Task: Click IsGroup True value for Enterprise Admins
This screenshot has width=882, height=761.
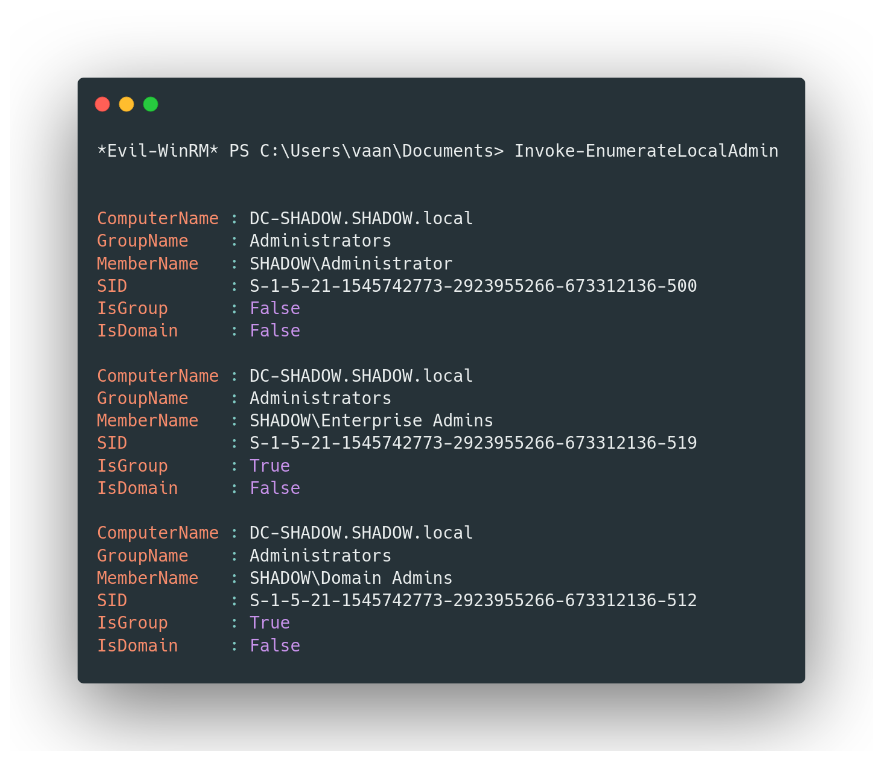Action: click(270, 466)
